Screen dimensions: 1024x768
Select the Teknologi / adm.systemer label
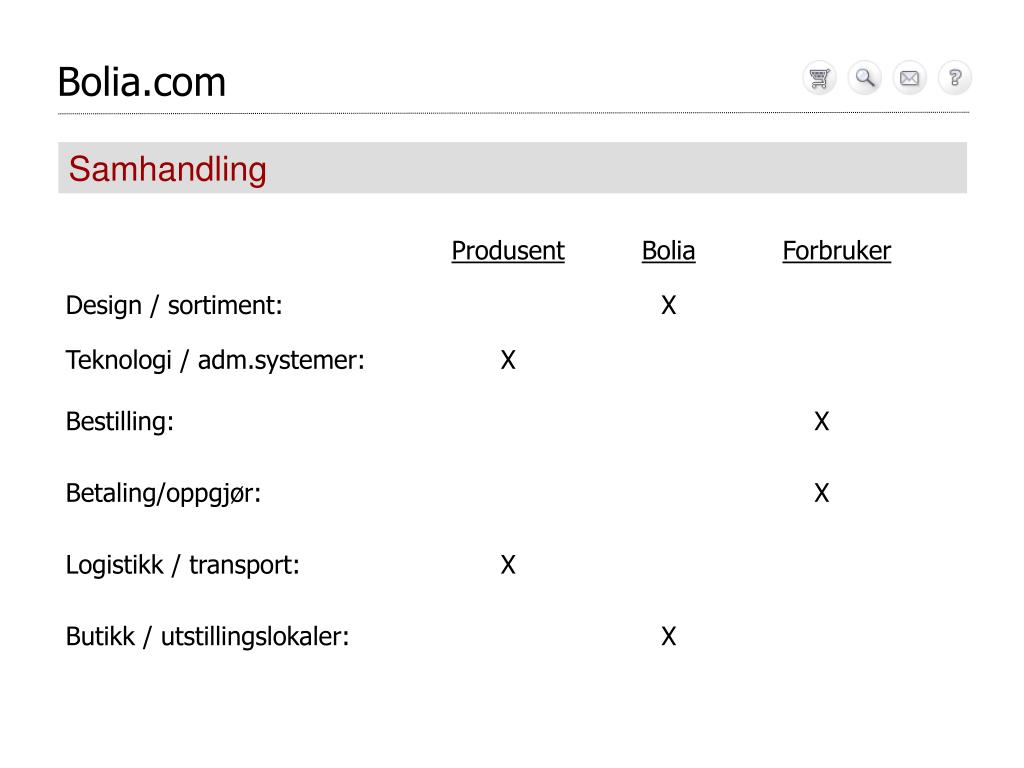[x=215, y=360]
